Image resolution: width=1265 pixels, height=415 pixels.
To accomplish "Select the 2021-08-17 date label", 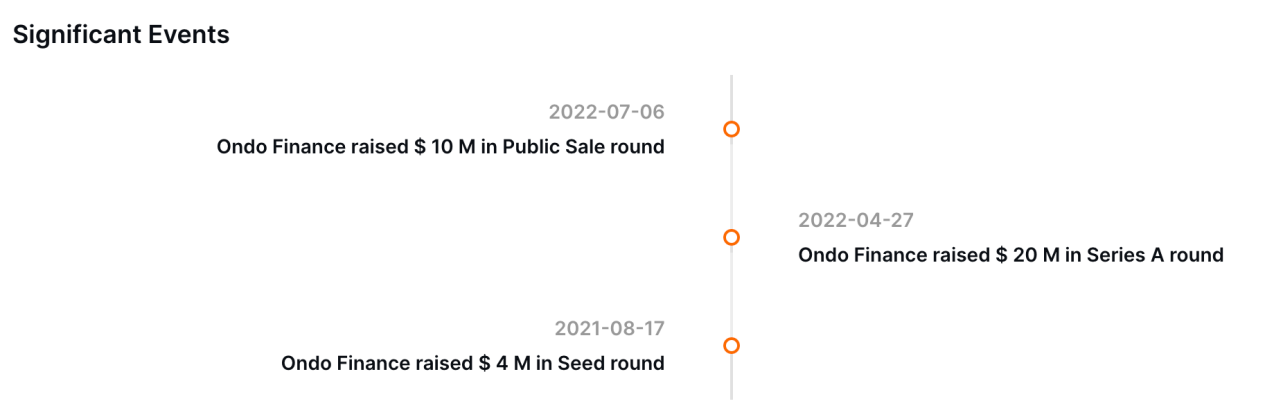I will (609, 328).
